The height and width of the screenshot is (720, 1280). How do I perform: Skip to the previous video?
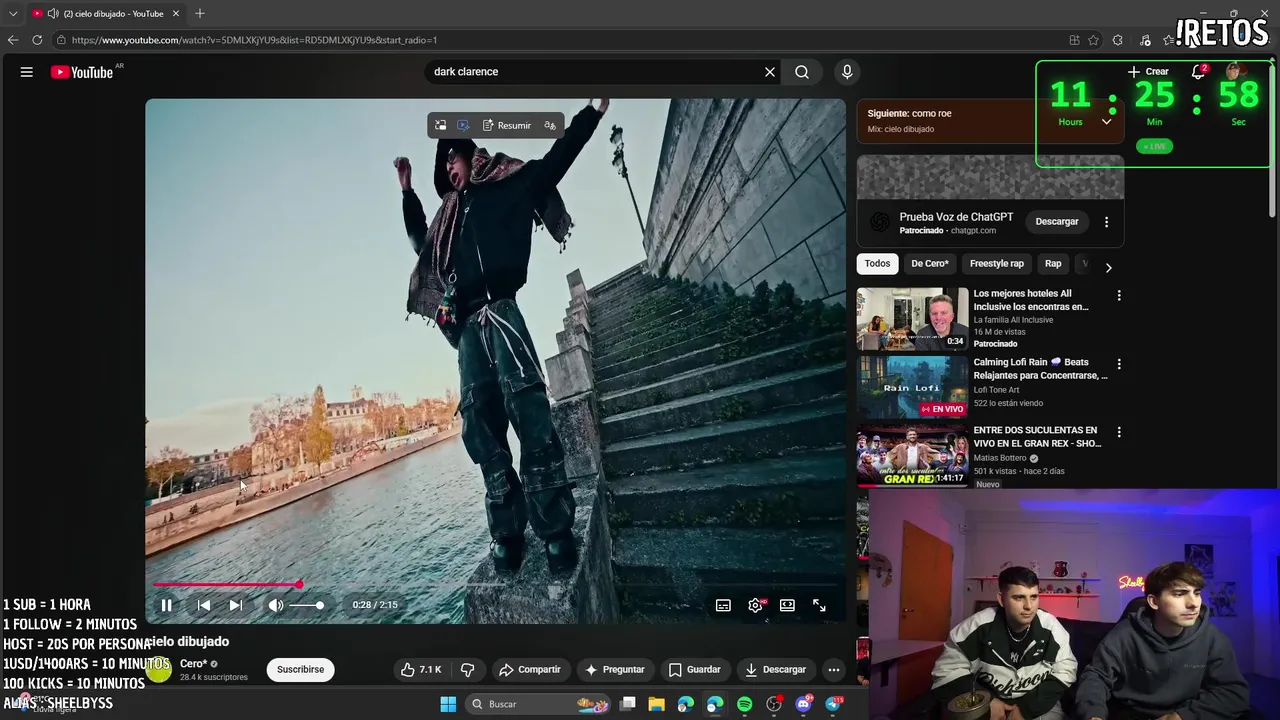tap(204, 605)
